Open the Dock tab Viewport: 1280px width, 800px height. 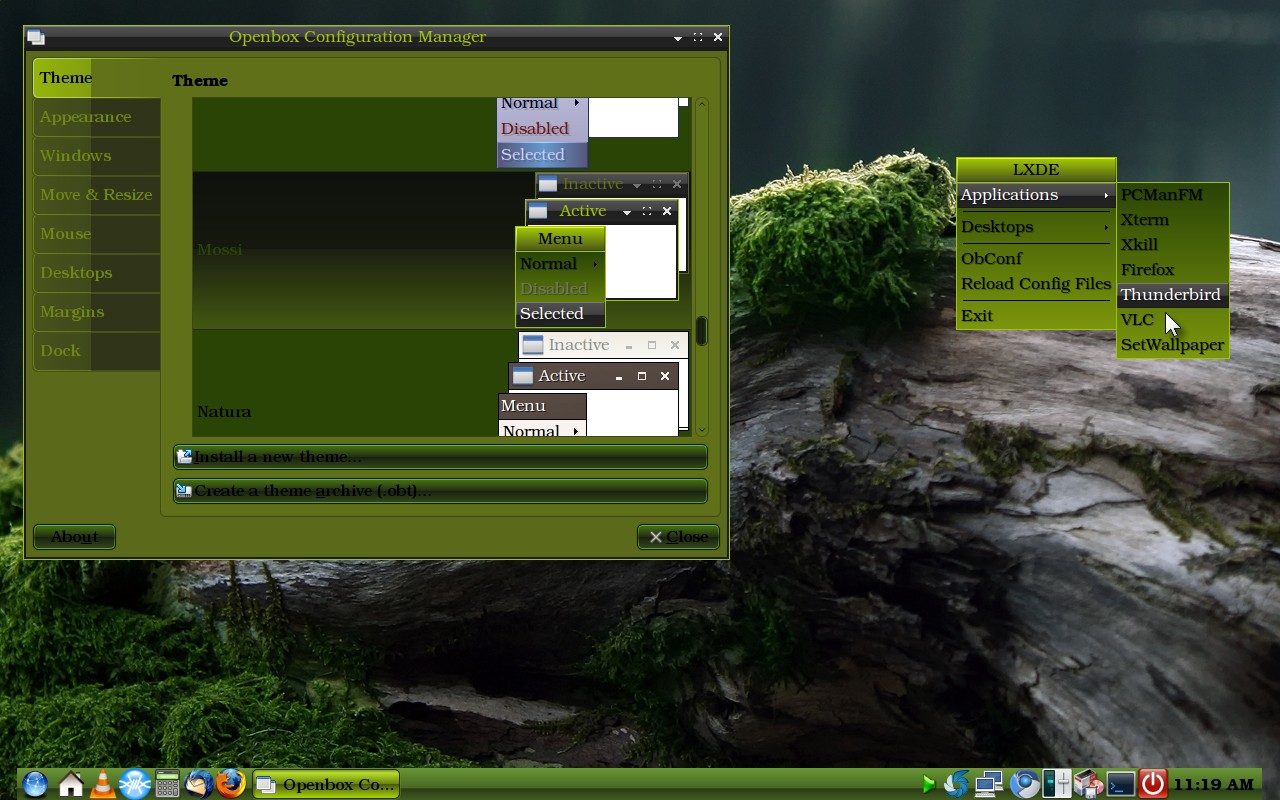(x=96, y=351)
